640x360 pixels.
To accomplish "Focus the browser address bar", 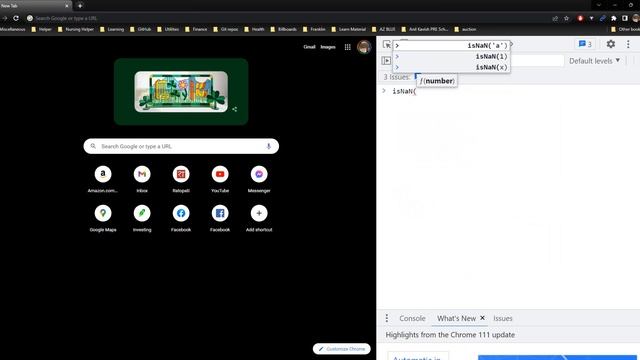I will [x=286, y=18].
